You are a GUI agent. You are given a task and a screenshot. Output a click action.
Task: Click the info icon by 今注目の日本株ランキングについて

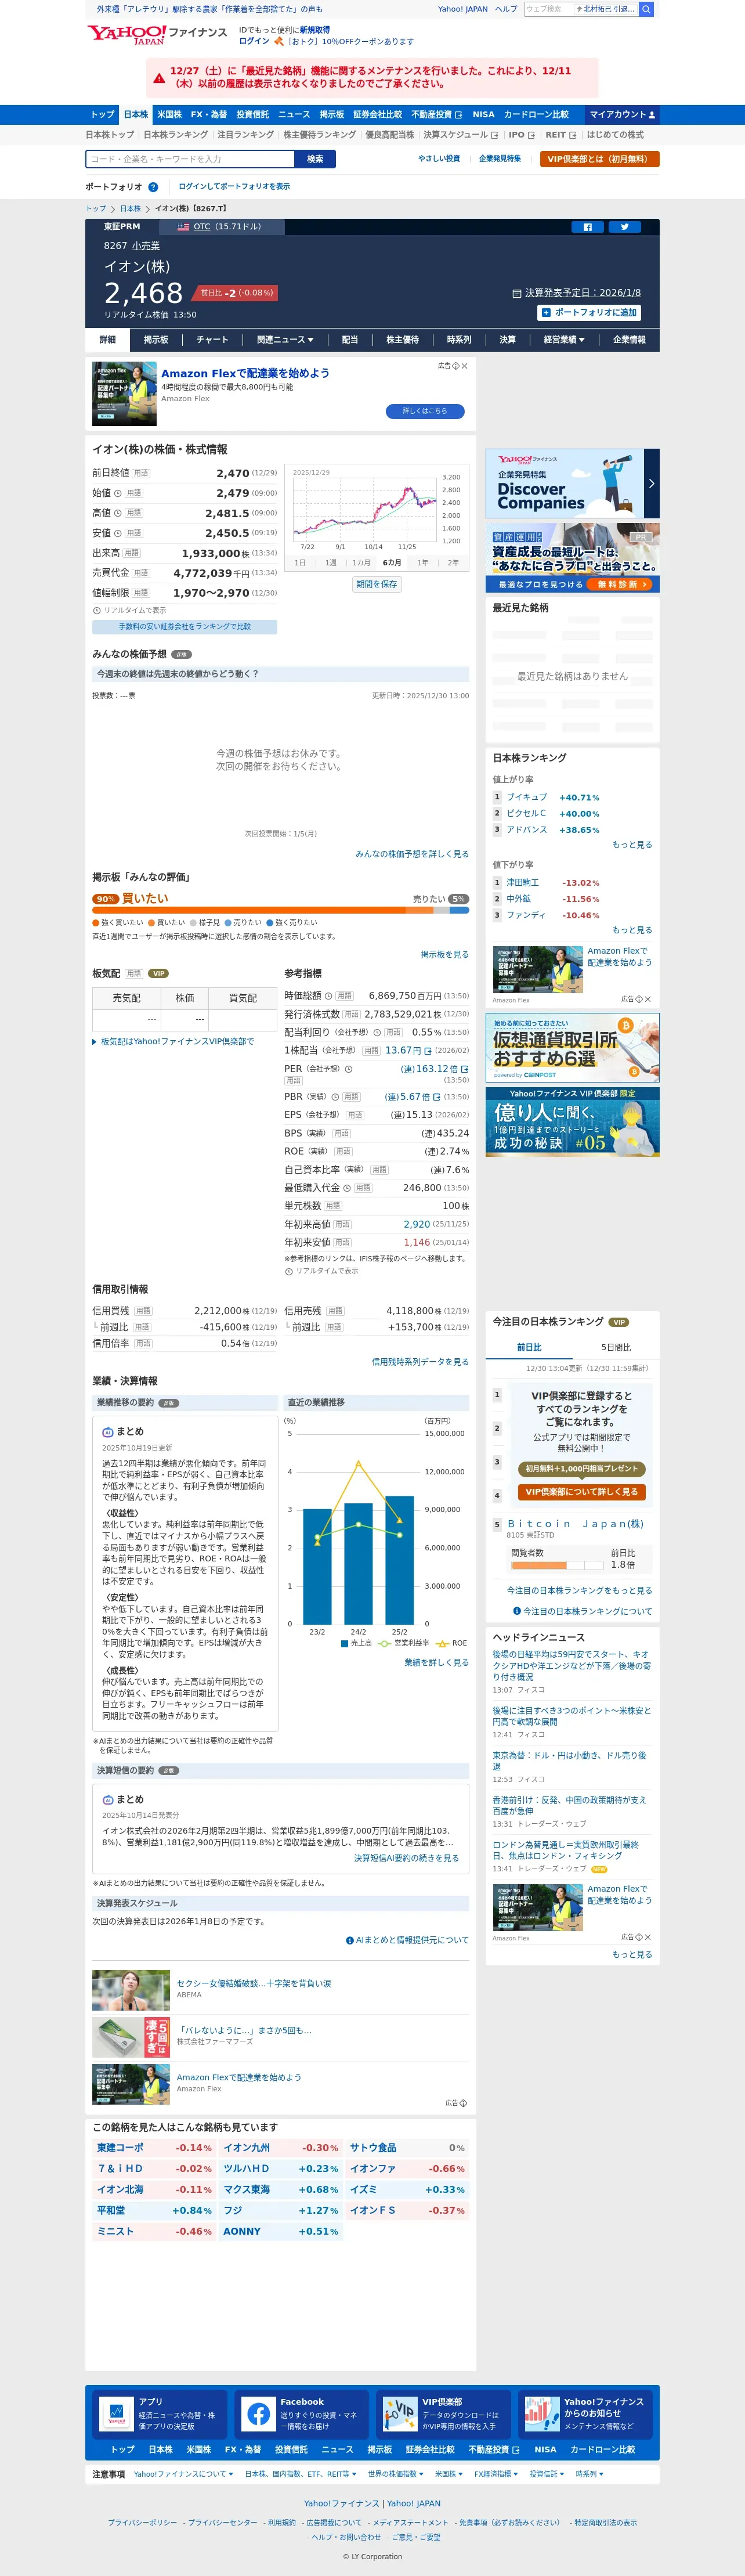point(517,1611)
